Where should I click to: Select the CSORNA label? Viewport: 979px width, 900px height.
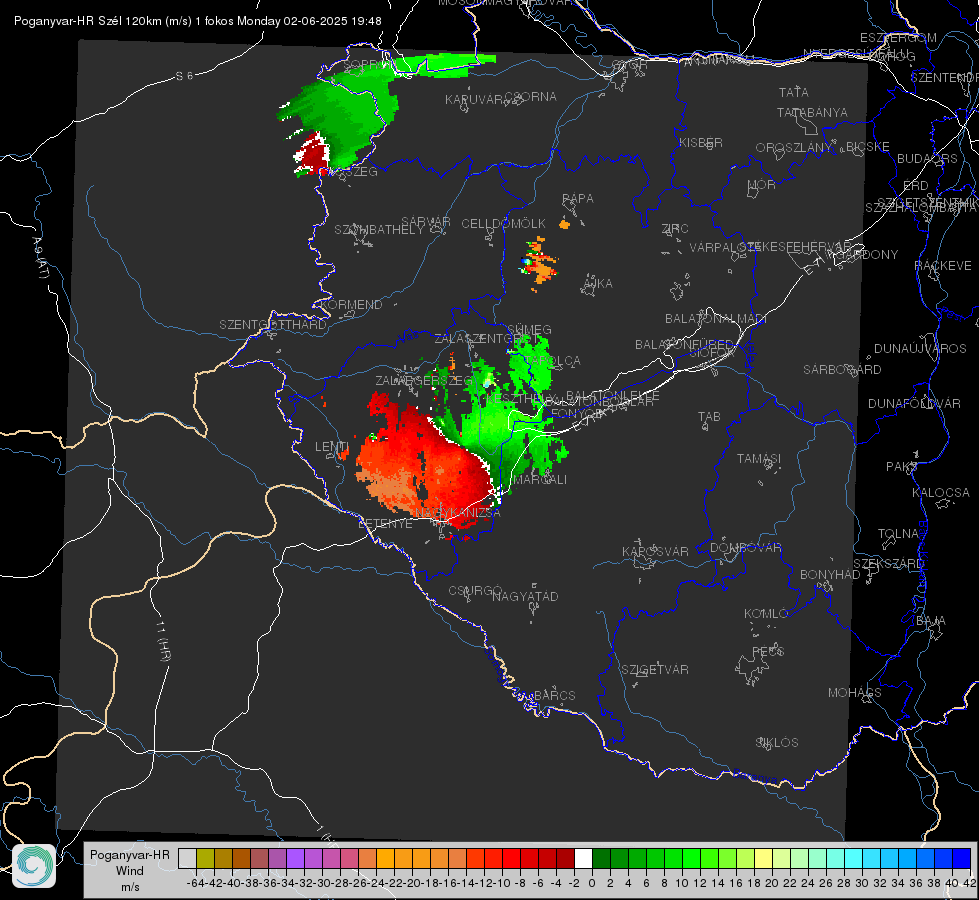coord(531,97)
